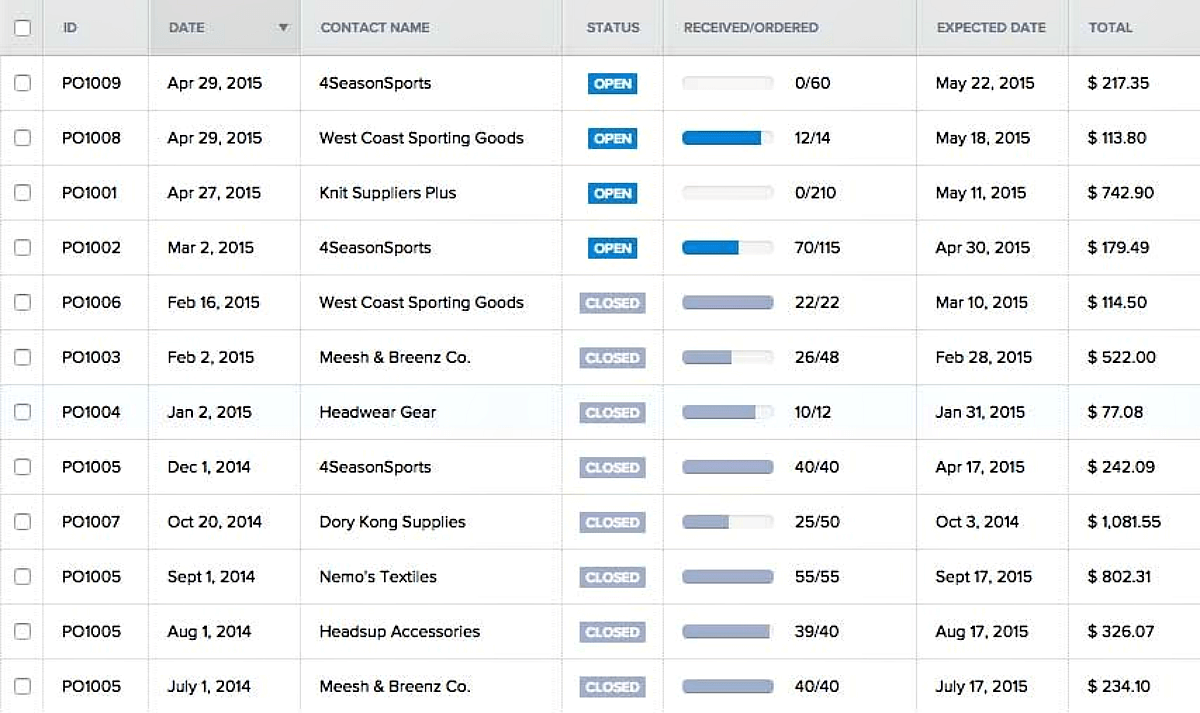Click the CLOSED badge for Dory Kong Supplies
This screenshot has width=1200, height=713.
click(612, 522)
